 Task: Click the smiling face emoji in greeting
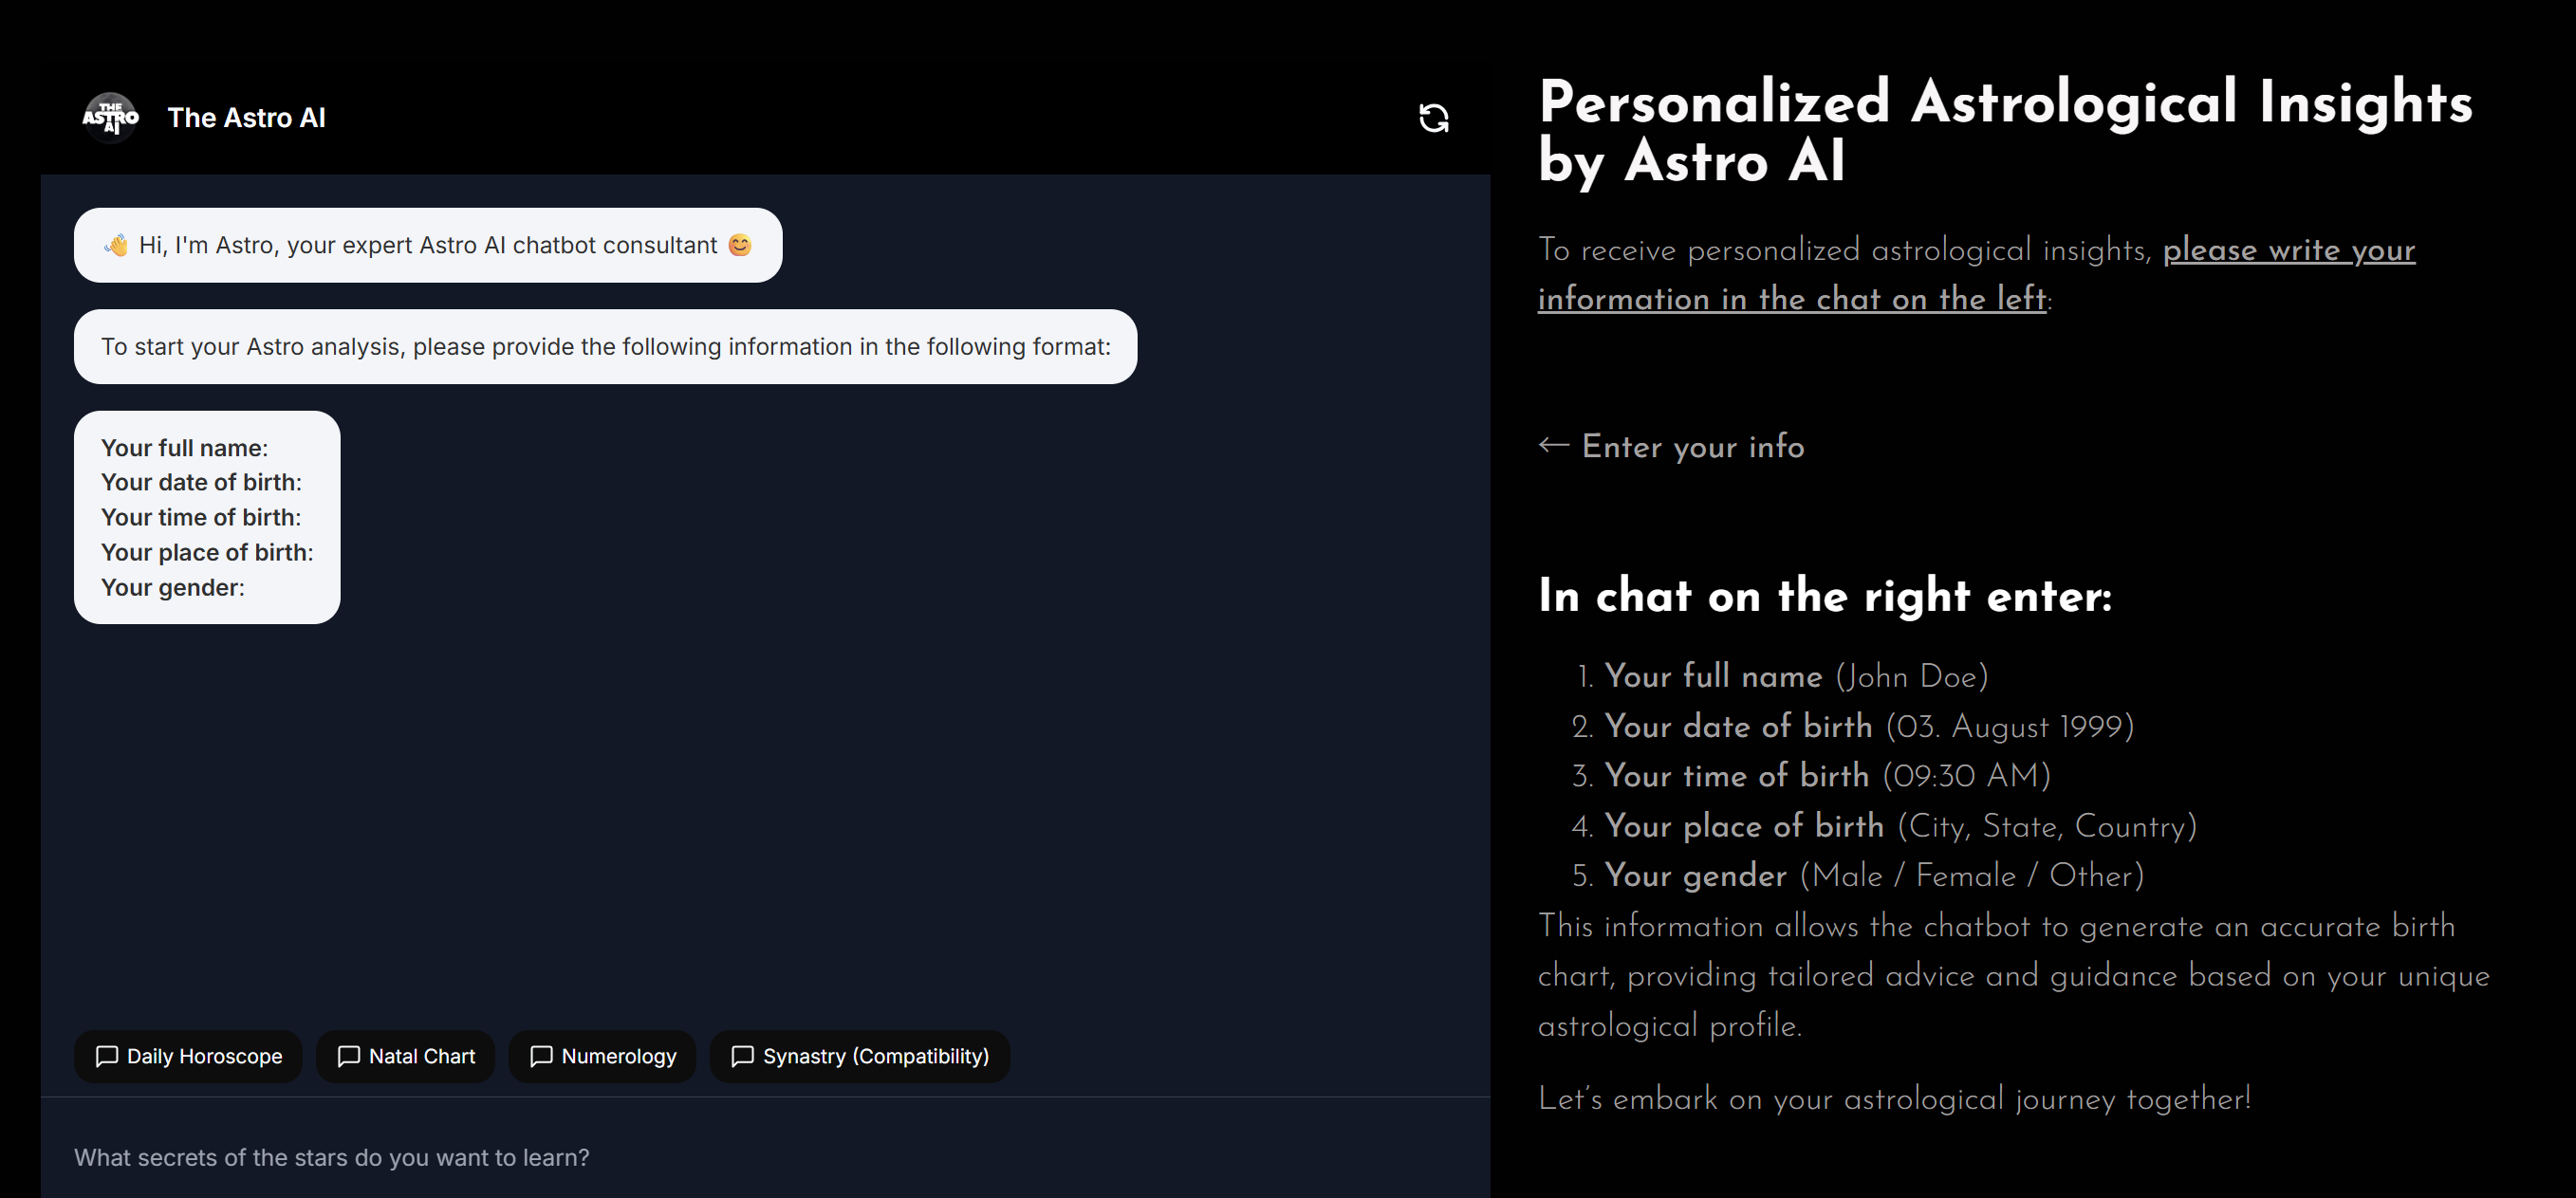740,245
